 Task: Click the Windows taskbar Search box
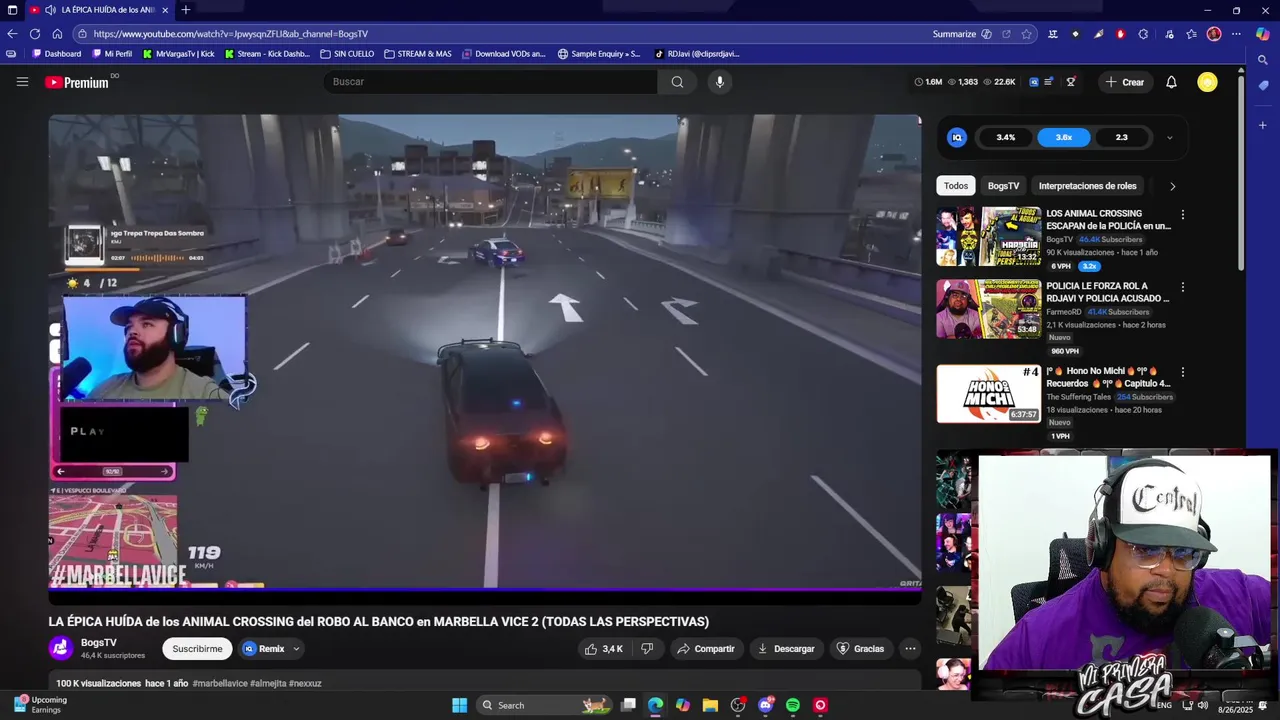tap(542, 705)
